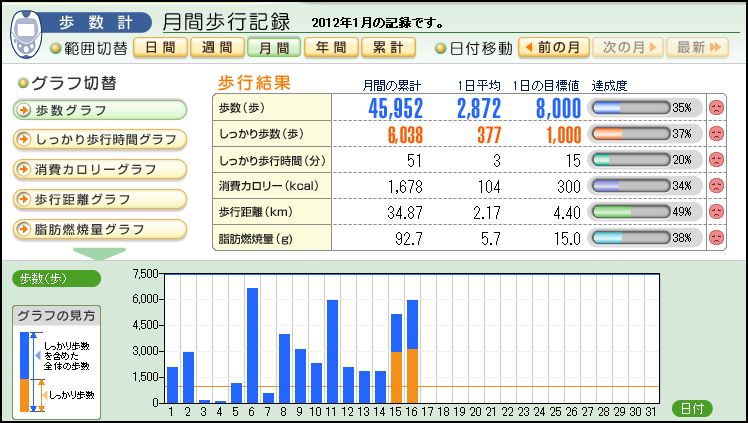Click the sad face for 歩行距離 row
The image size is (748, 423).
(716, 211)
